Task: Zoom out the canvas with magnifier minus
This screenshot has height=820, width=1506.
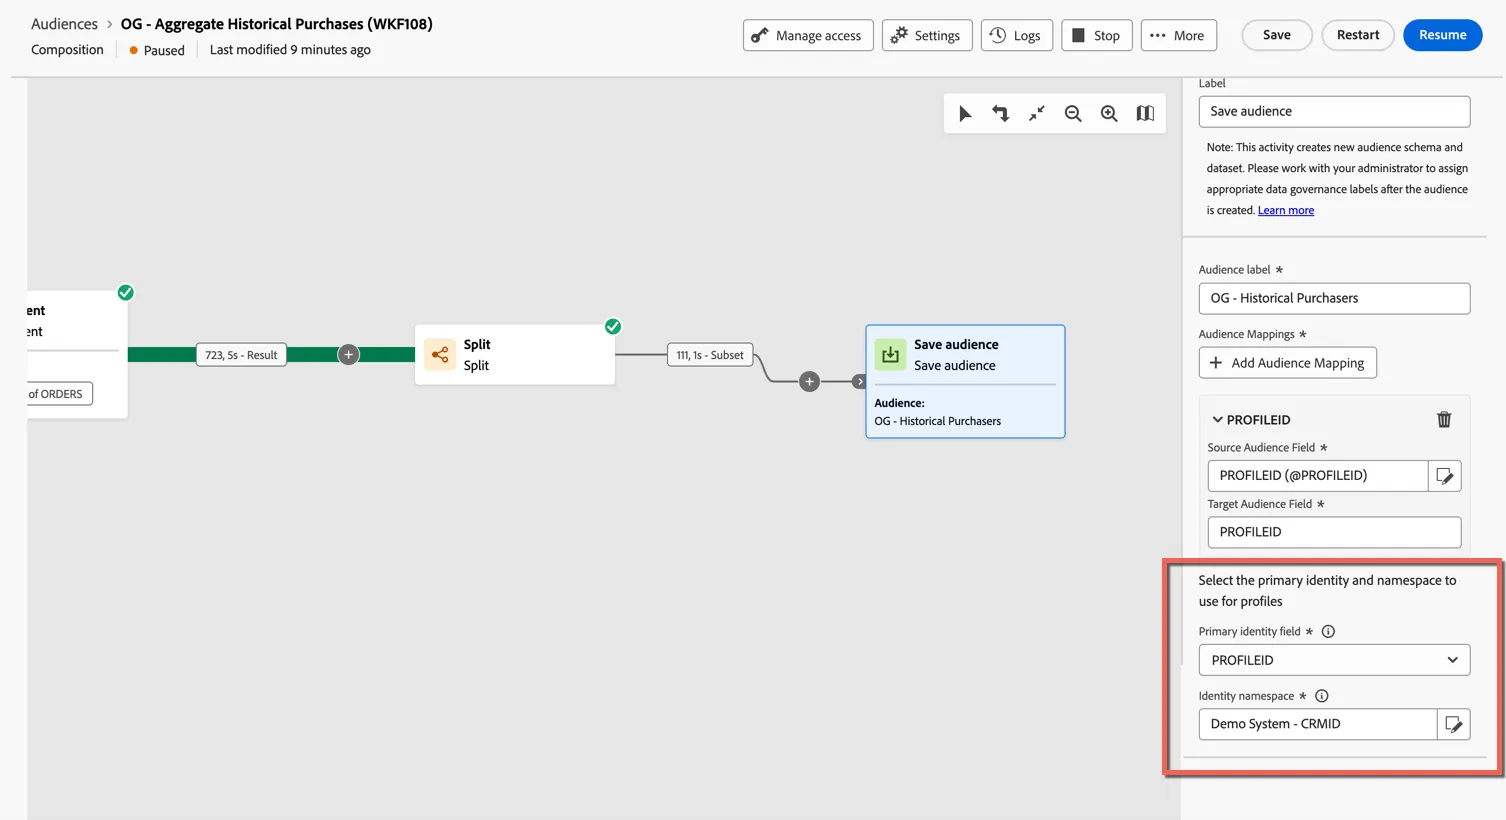Action: pyautogui.click(x=1073, y=114)
